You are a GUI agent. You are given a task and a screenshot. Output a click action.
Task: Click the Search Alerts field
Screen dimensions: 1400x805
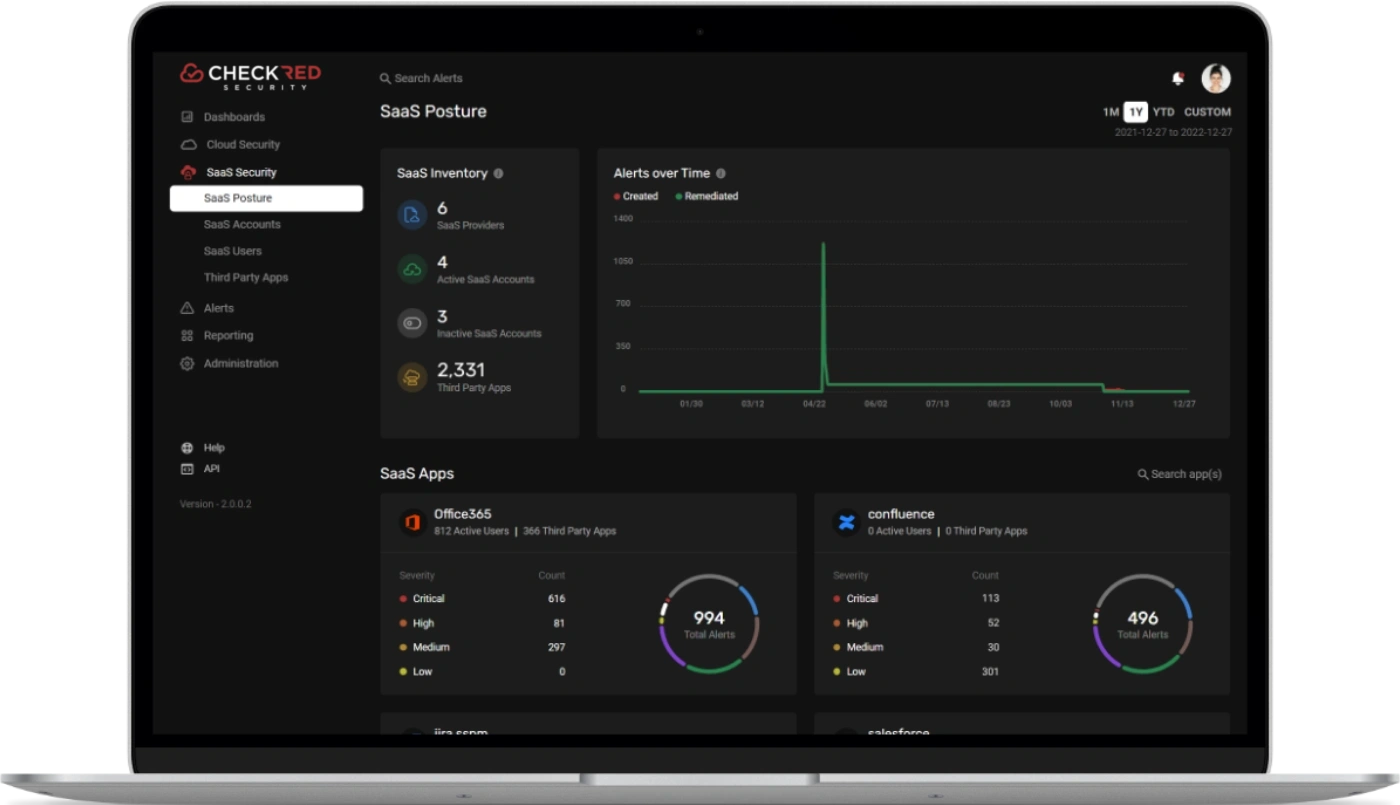point(421,79)
